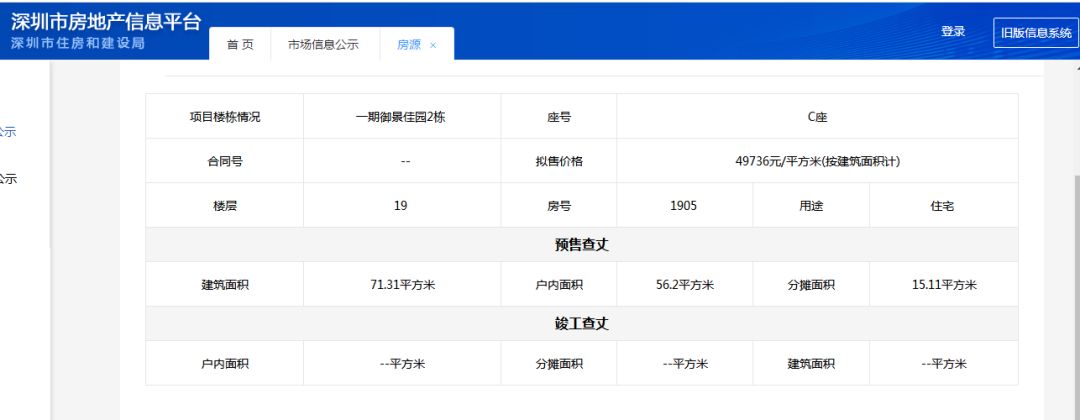Select the 项目楼栋情况 label cell

click(x=225, y=117)
